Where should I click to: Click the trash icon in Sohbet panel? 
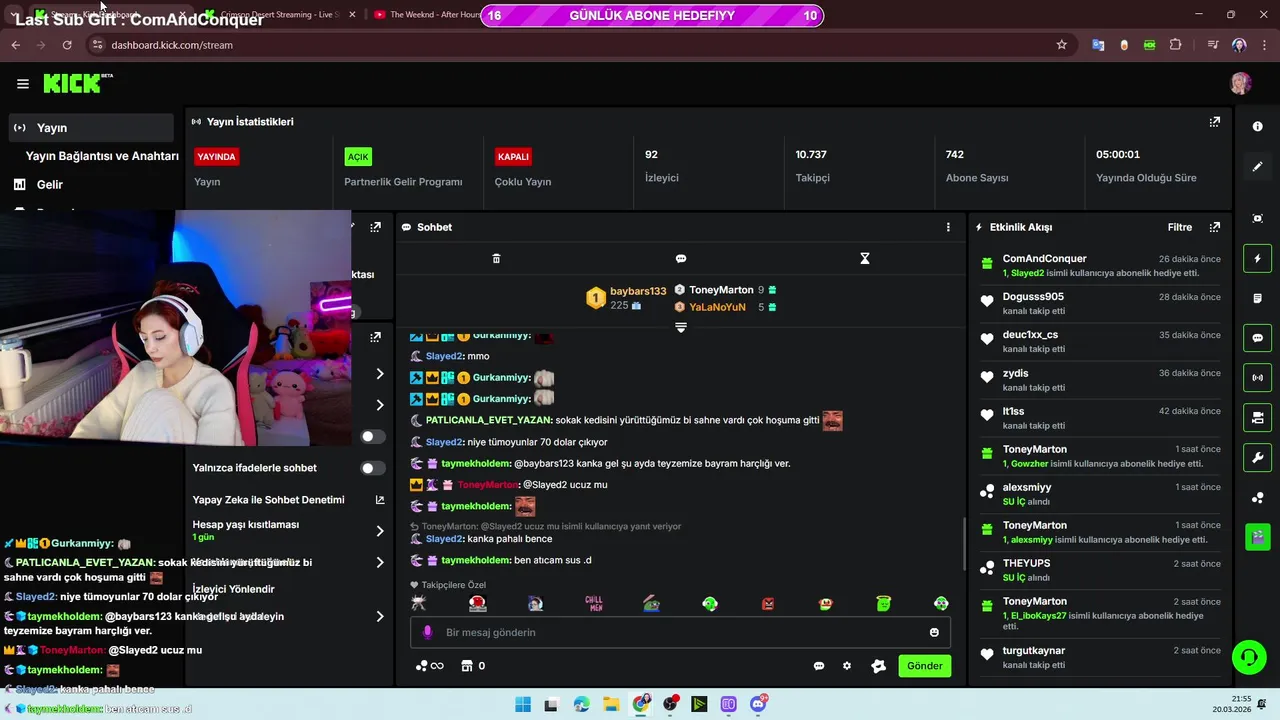[496, 258]
